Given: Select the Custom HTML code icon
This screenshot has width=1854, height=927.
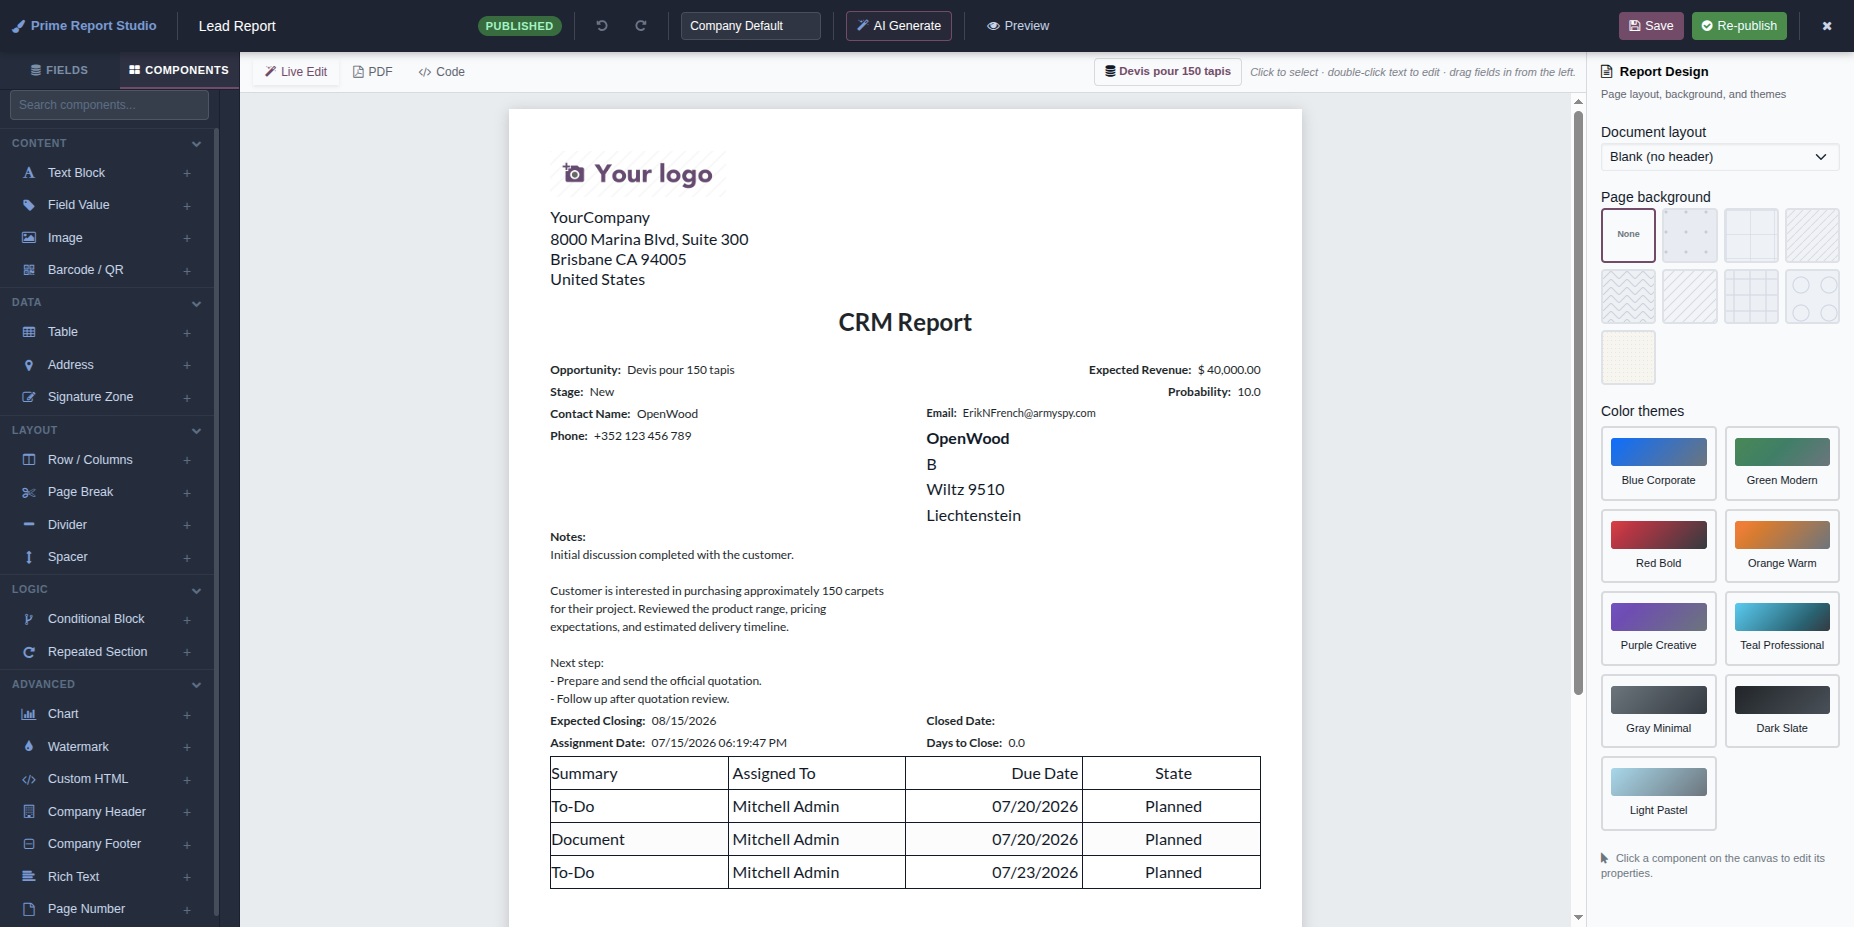Looking at the screenshot, I should coord(29,779).
